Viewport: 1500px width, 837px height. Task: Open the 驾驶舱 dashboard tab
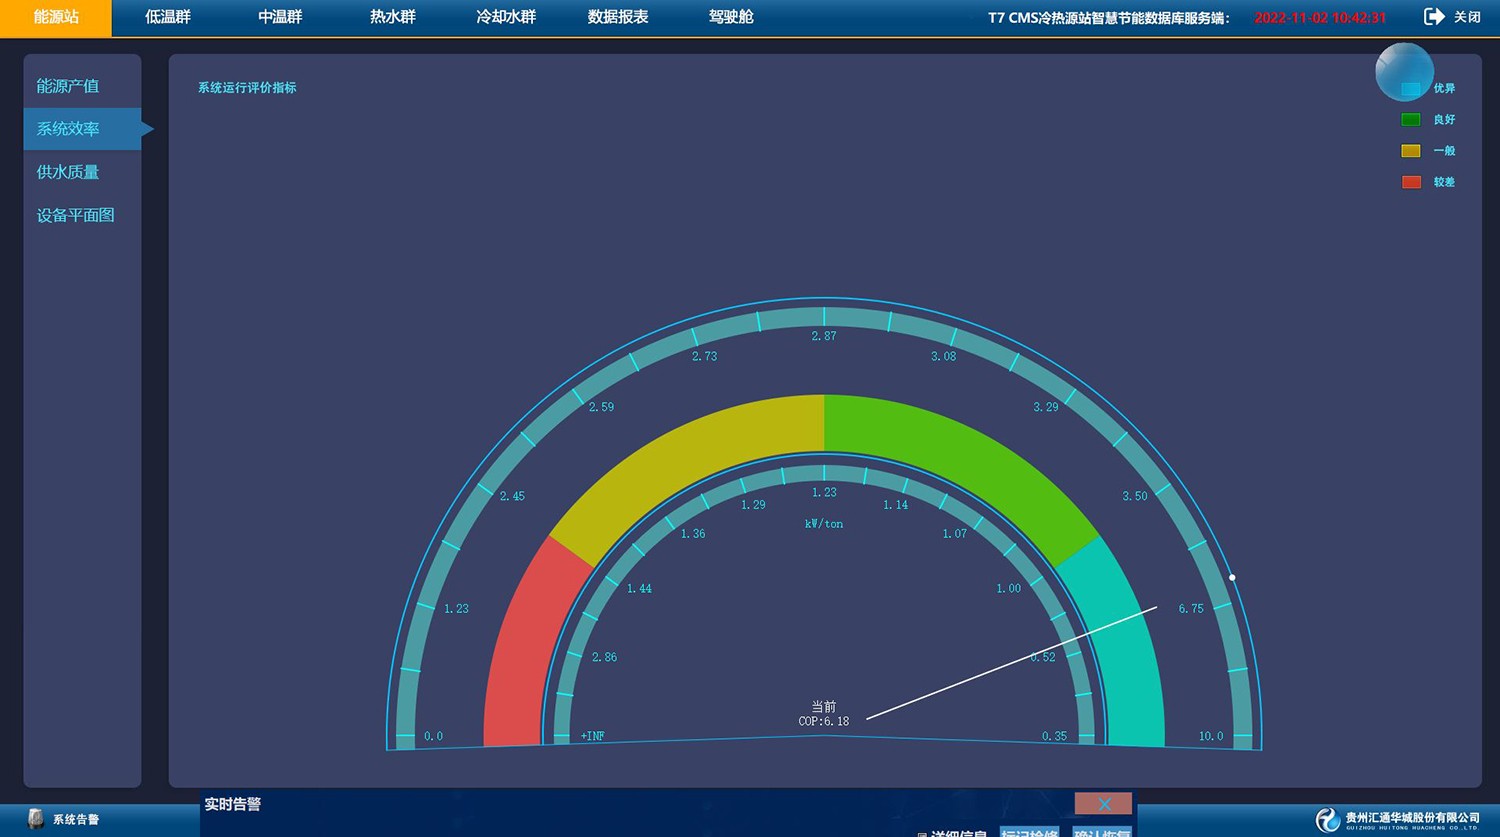[x=731, y=17]
